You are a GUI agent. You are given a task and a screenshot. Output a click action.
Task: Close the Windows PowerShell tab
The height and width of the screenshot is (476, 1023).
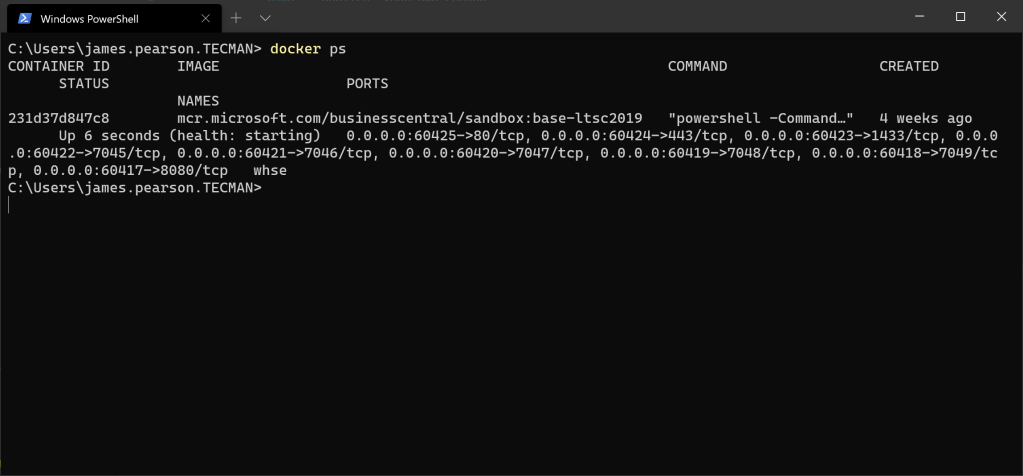click(204, 18)
